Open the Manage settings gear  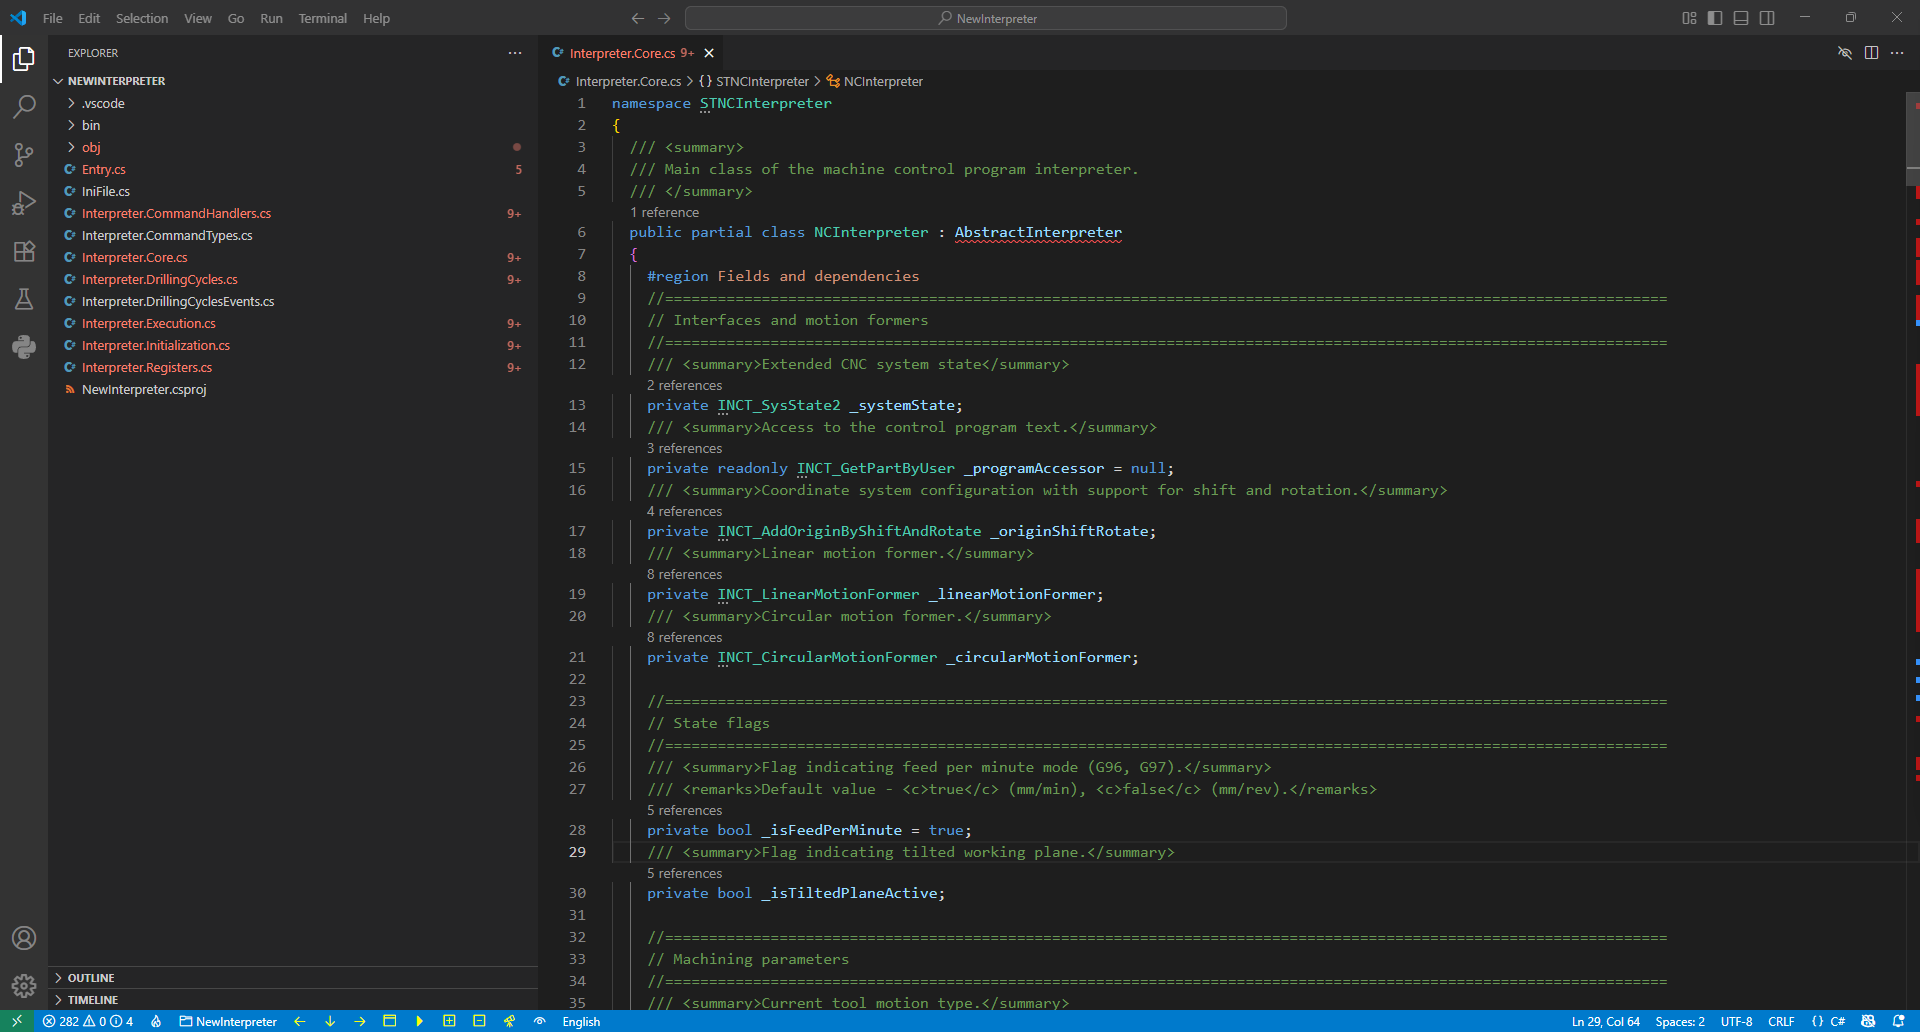(x=24, y=986)
